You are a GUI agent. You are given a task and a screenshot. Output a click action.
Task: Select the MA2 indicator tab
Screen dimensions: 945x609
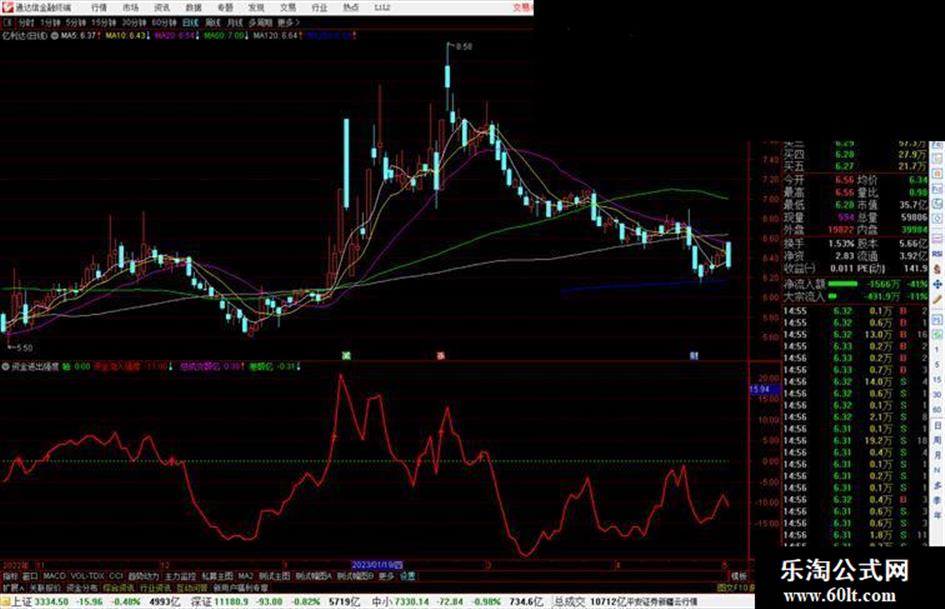tap(245, 576)
